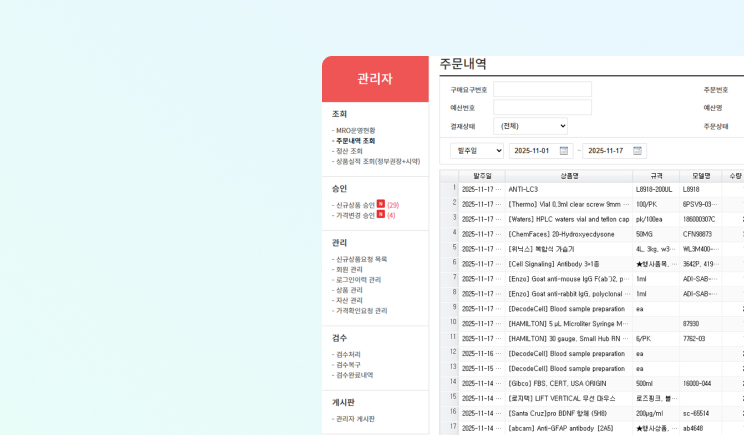
Task: Open 로그인이력 관리 link
Action: coord(358,280)
